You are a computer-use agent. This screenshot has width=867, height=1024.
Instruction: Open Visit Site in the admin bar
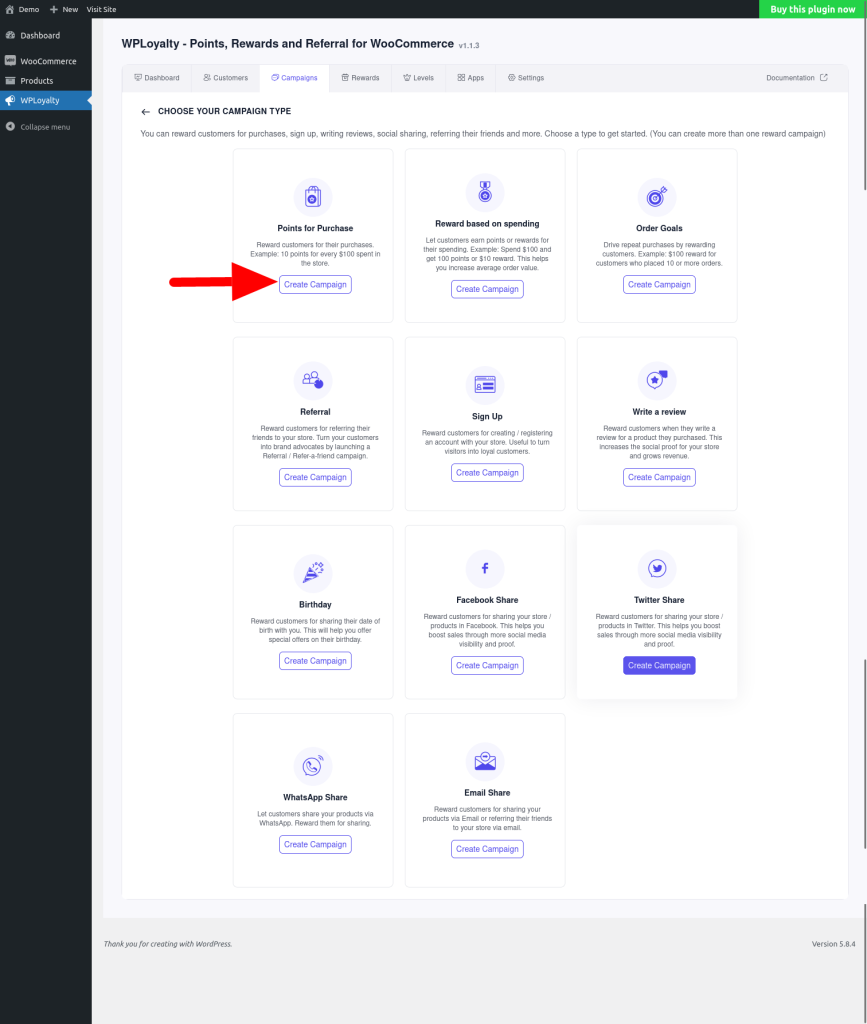(x=101, y=9)
